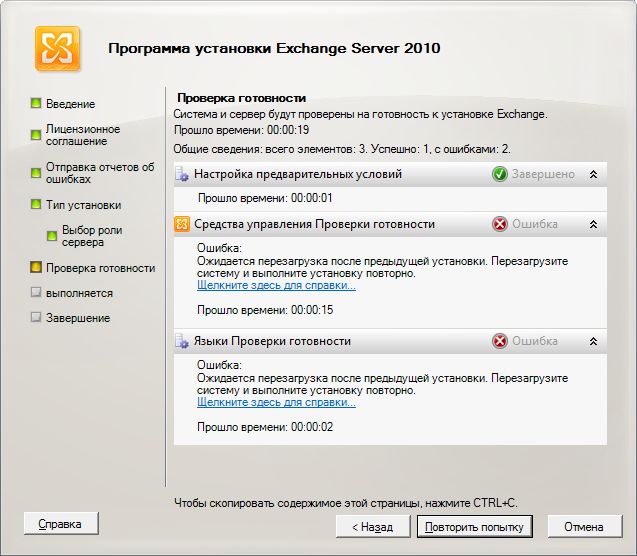This screenshot has height=556, width=637.
Task: Click gray marker beside Завершение step
Action: coord(36,317)
